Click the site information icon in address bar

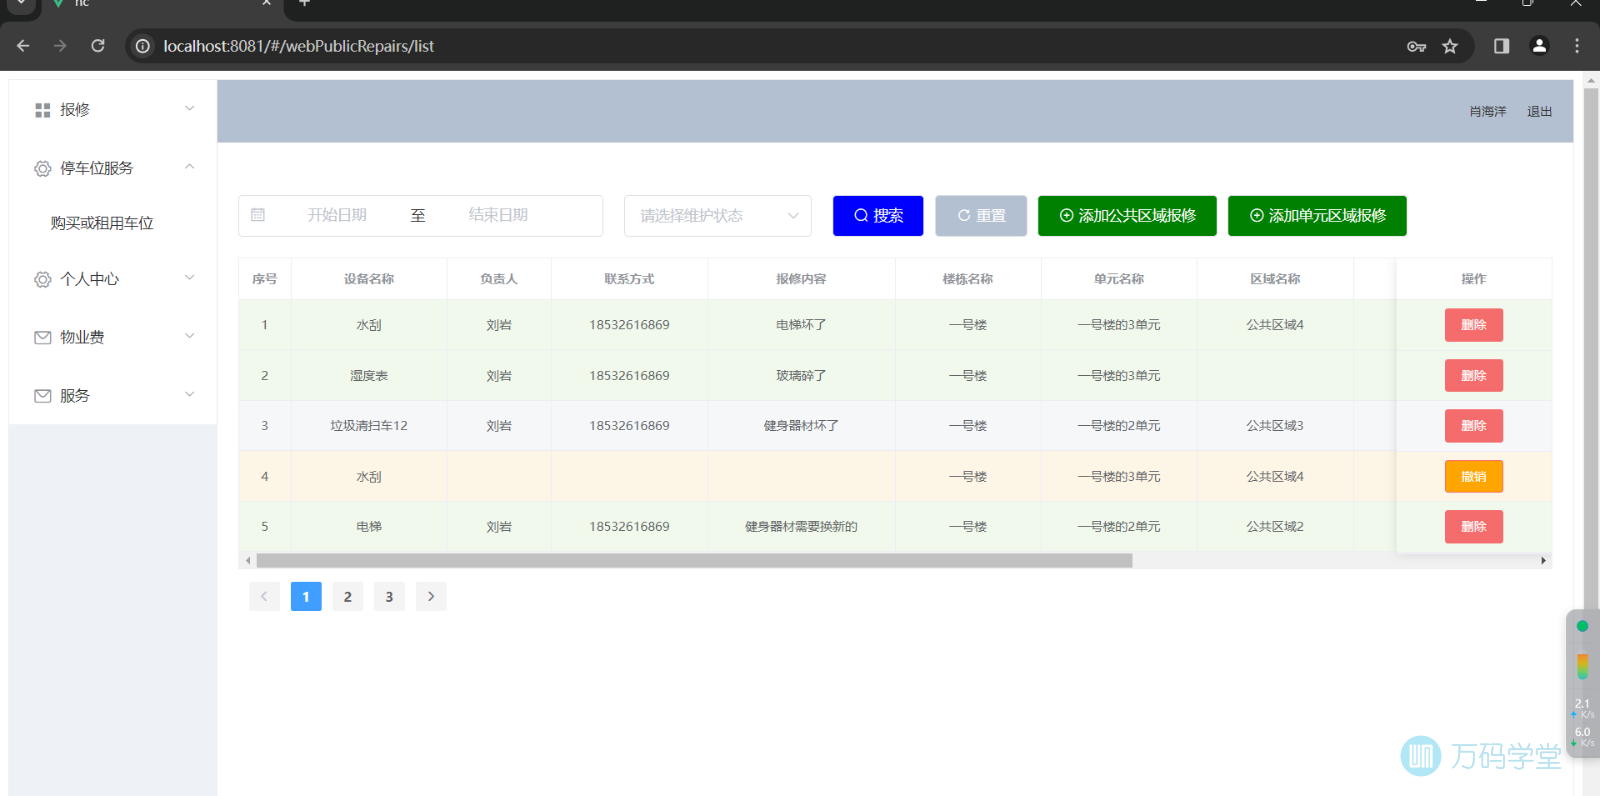click(x=143, y=46)
